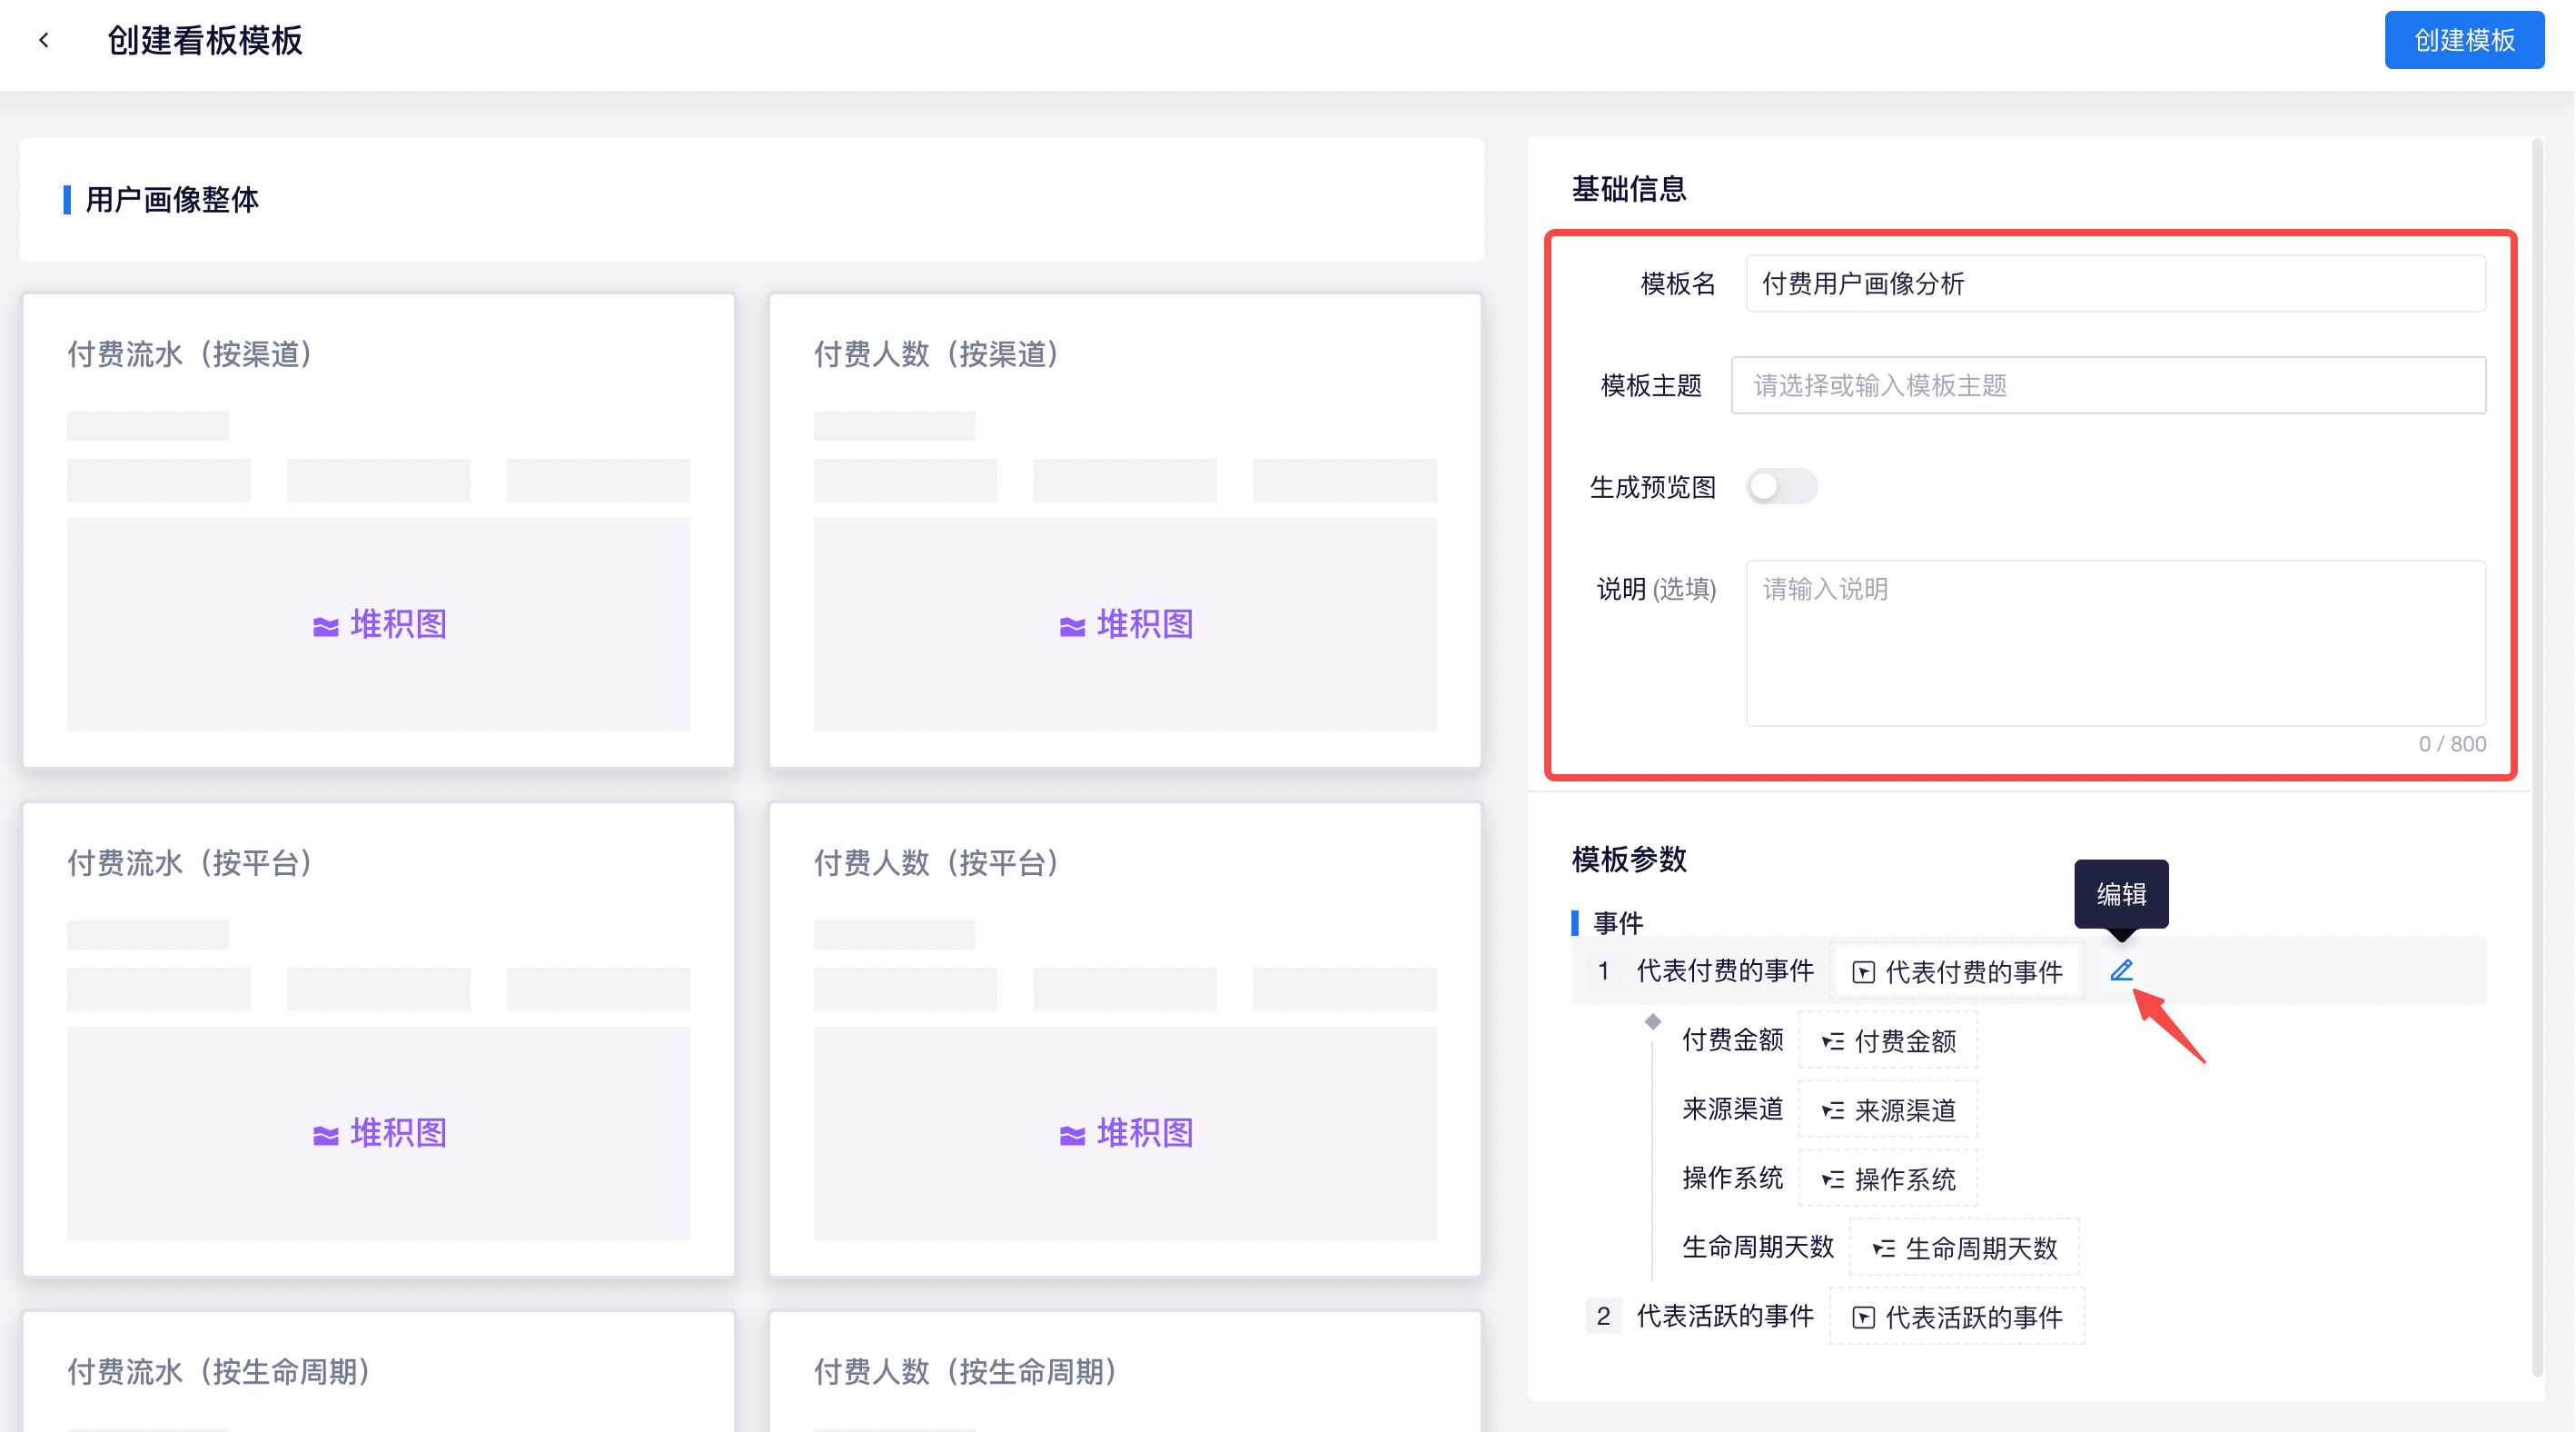Select the 代表付费的事件 event tag

tap(1957, 971)
